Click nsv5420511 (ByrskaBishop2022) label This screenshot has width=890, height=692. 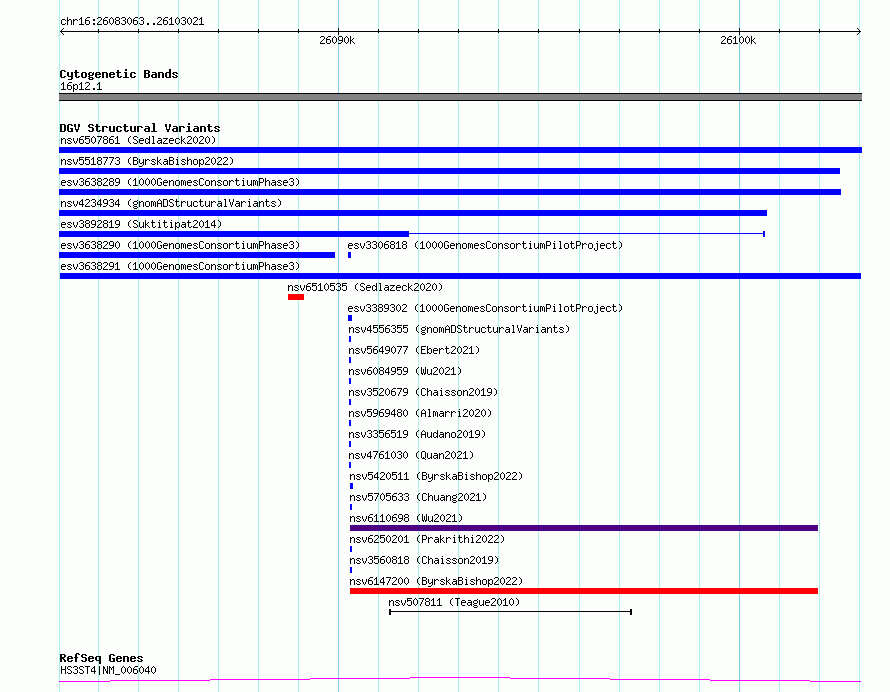(x=436, y=476)
